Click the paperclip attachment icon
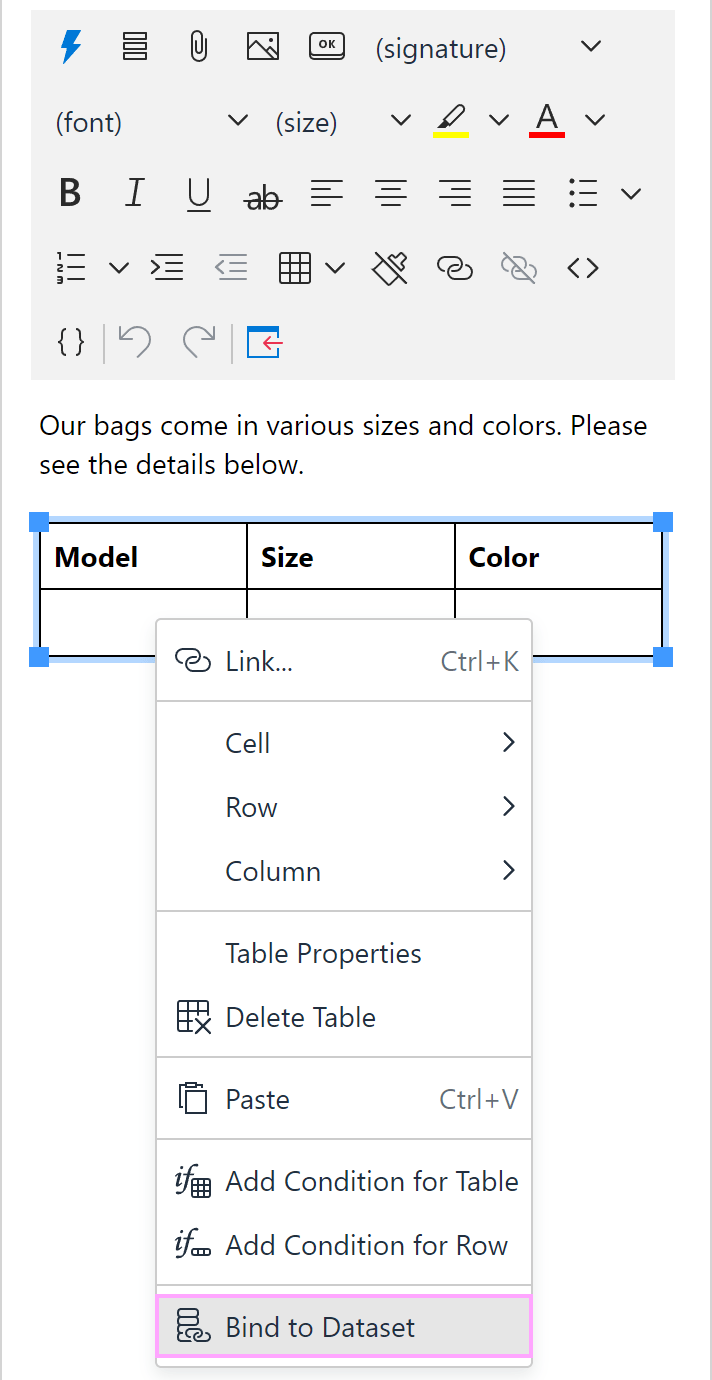Screen dimensions: 712x1380 pos(199,47)
